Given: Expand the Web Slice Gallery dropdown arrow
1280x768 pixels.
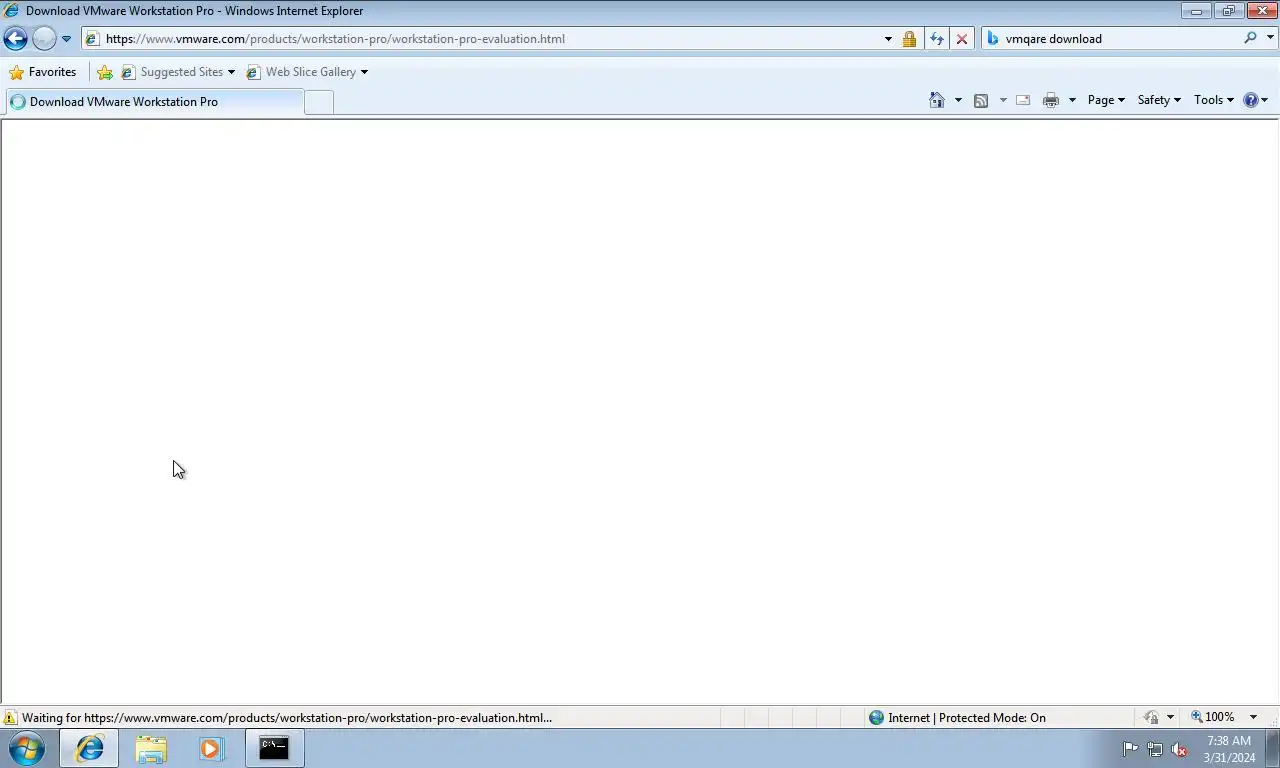Looking at the screenshot, I should pyautogui.click(x=364, y=72).
